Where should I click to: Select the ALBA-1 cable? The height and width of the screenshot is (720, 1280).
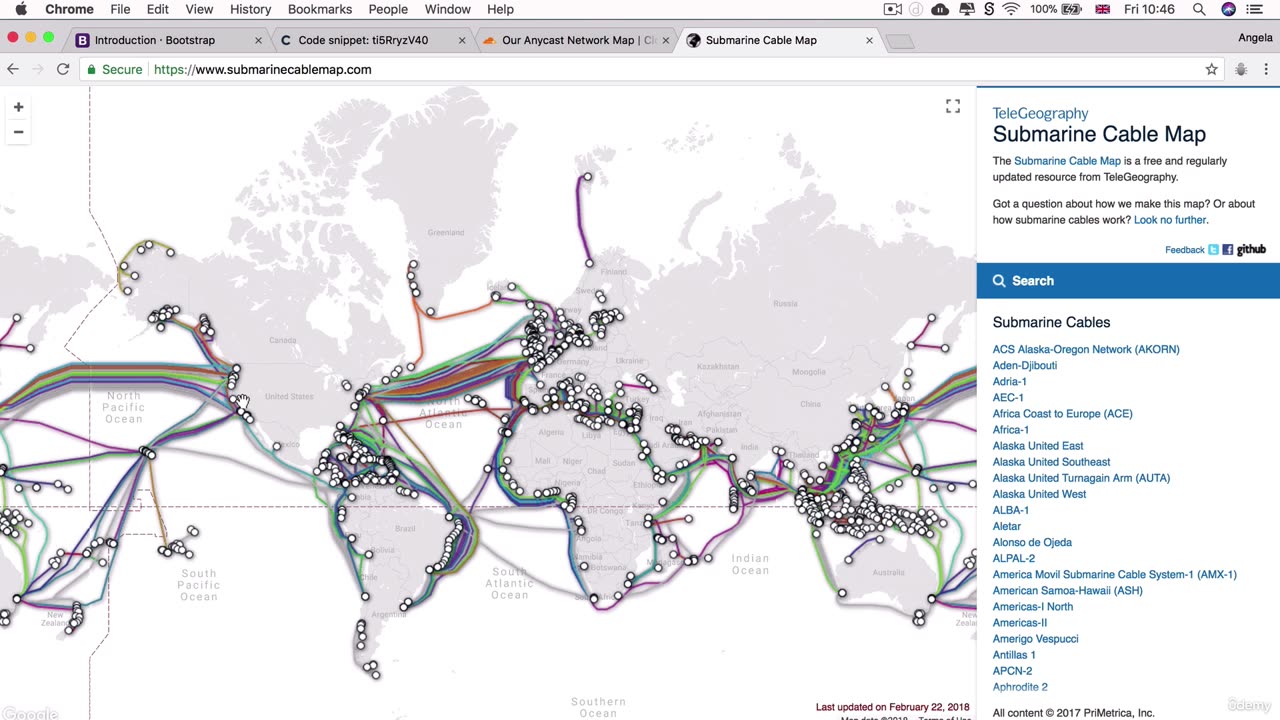tap(1011, 510)
